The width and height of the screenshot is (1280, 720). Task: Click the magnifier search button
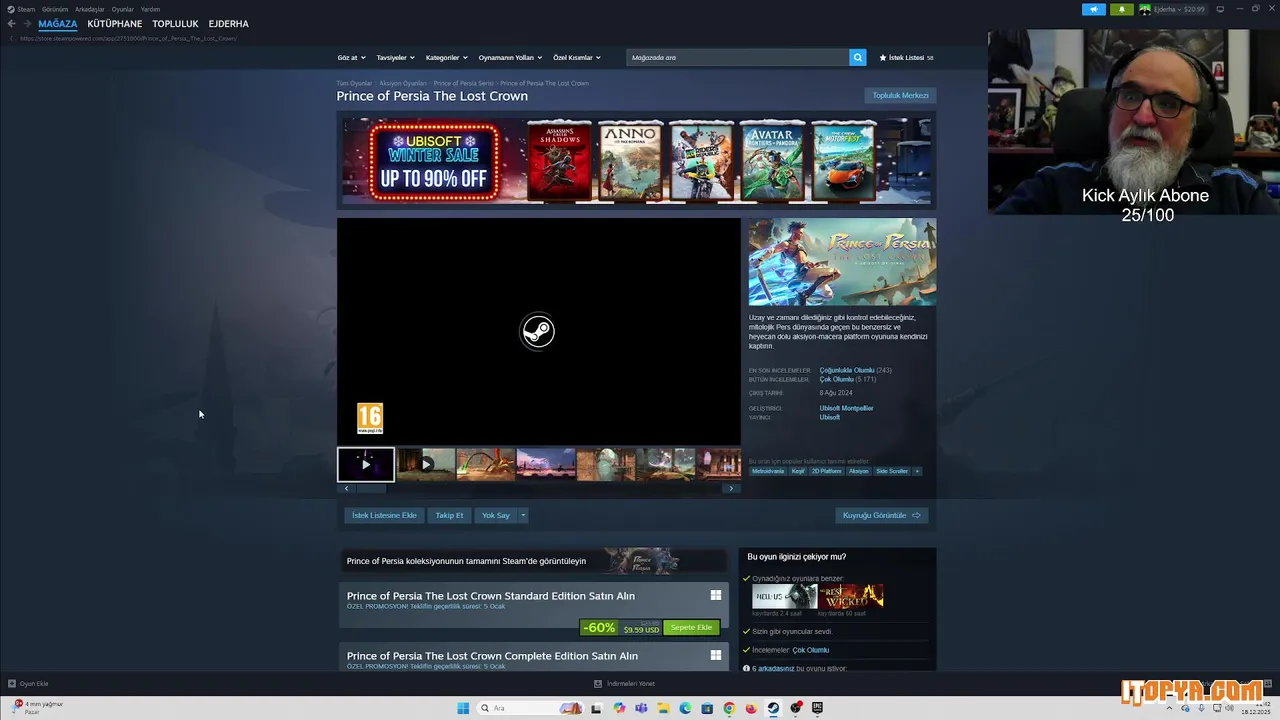coord(858,58)
